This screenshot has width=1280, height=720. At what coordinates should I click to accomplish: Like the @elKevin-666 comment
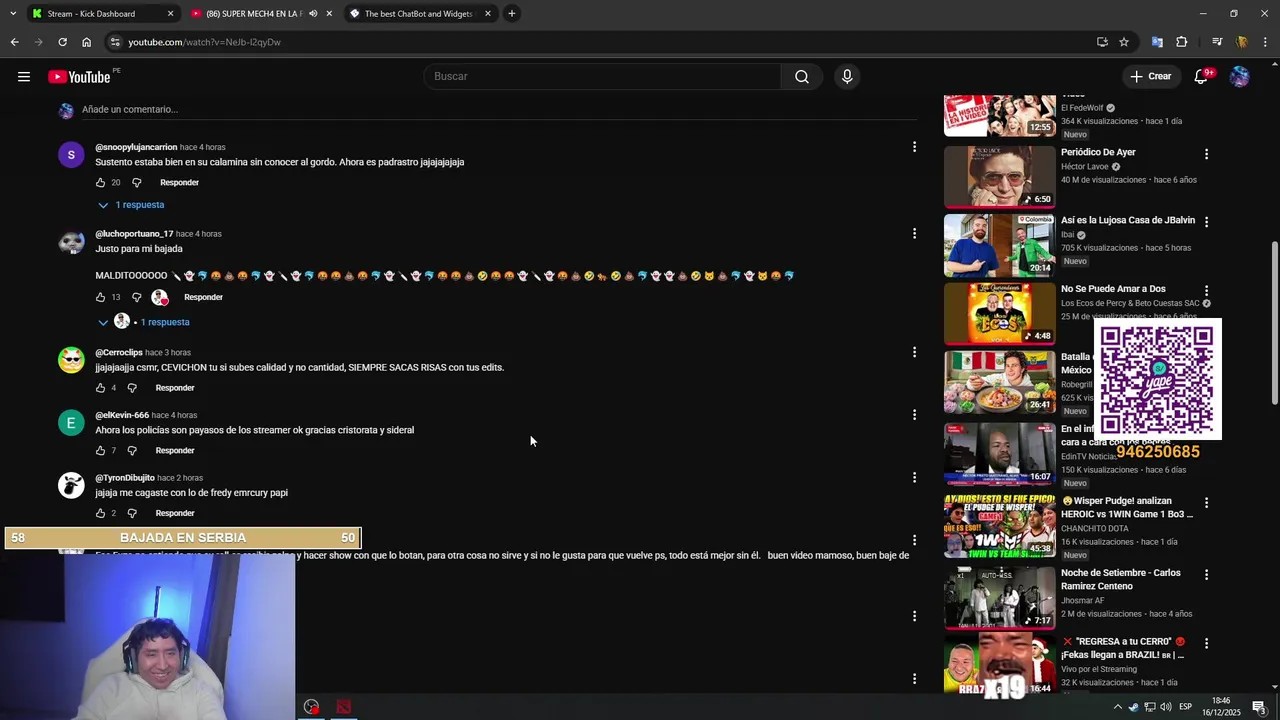pyautogui.click(x=100, y=451)
